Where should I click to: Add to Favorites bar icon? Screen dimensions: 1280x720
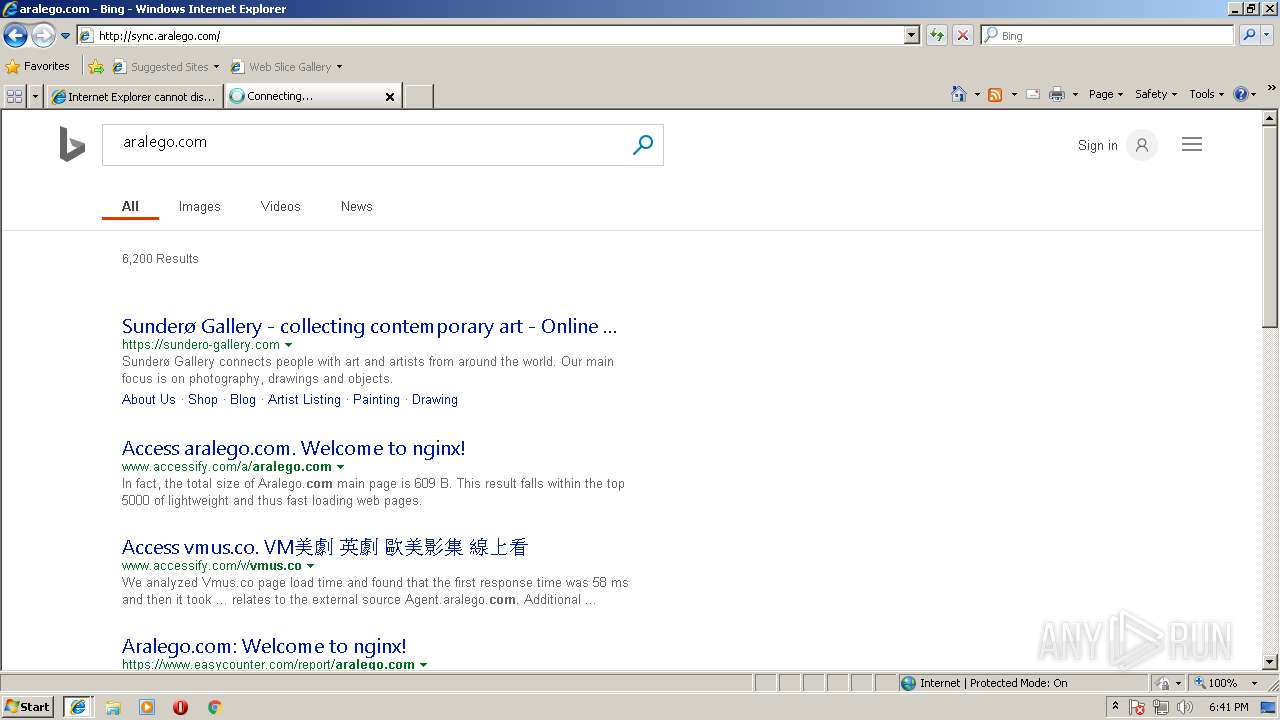coord(95,67)
